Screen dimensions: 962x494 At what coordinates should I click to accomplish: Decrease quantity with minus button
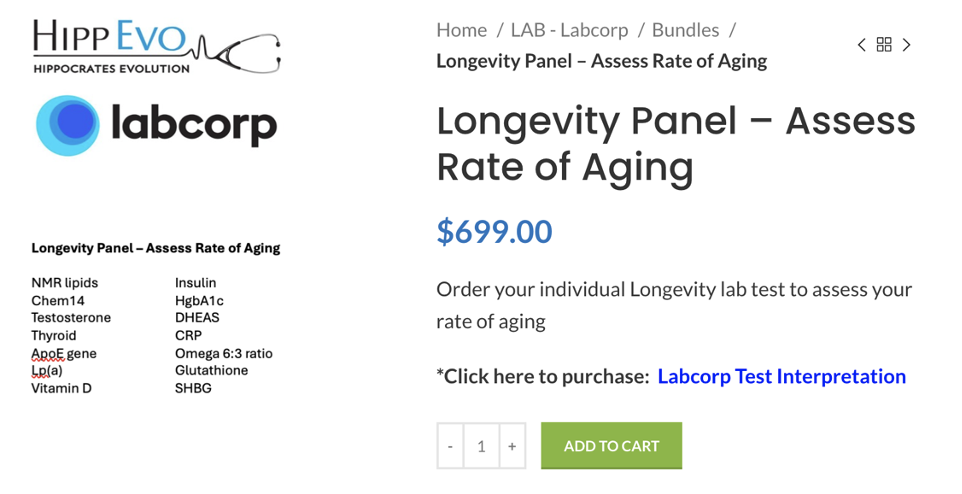click(450, 446)
